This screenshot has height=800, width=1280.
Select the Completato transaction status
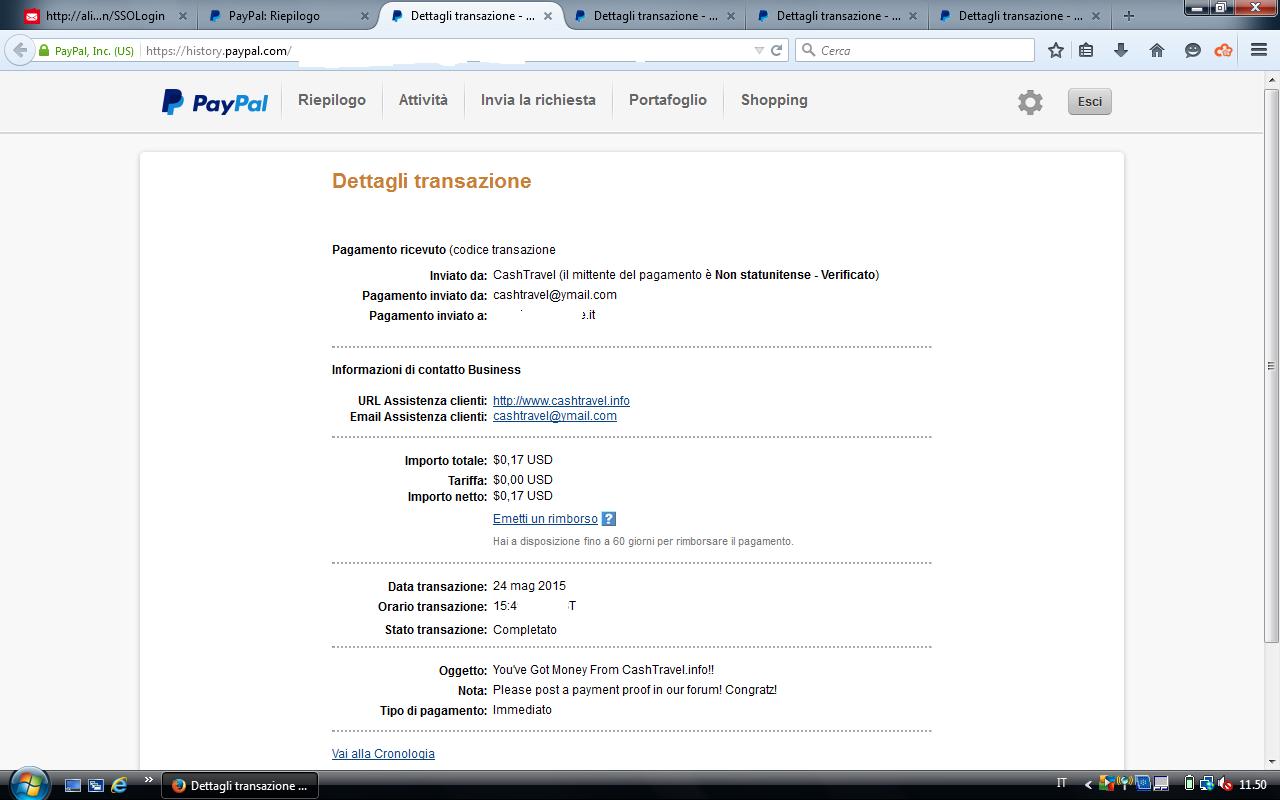coord(525,630)
